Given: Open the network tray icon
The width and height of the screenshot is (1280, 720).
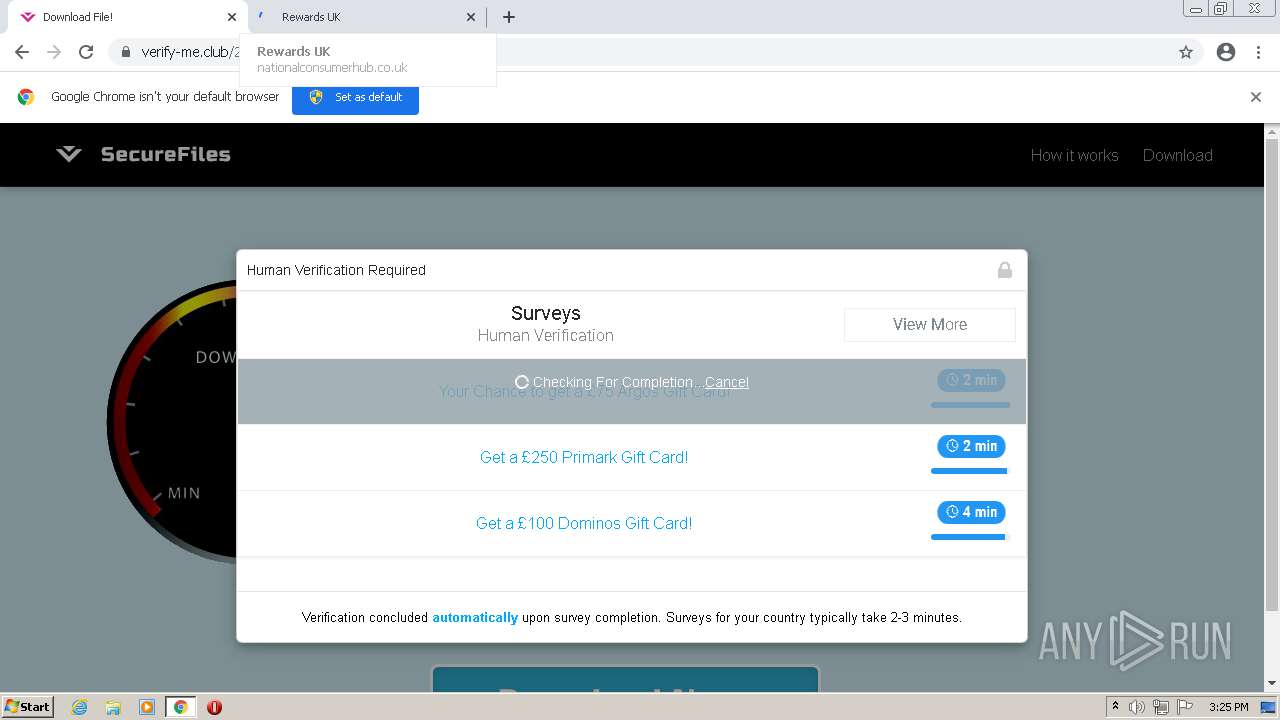Looking at the screenshot, I should click(x=1160, y=707).
